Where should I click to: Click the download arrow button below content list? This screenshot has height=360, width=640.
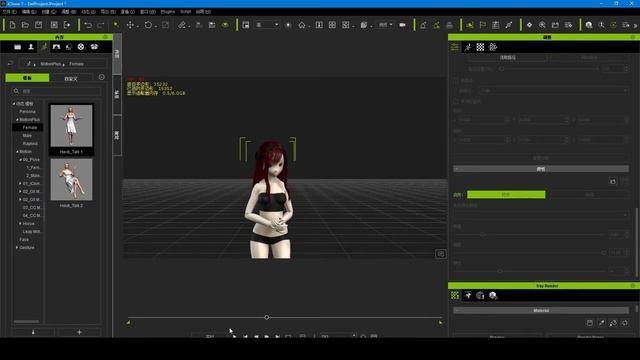point(33,332)
